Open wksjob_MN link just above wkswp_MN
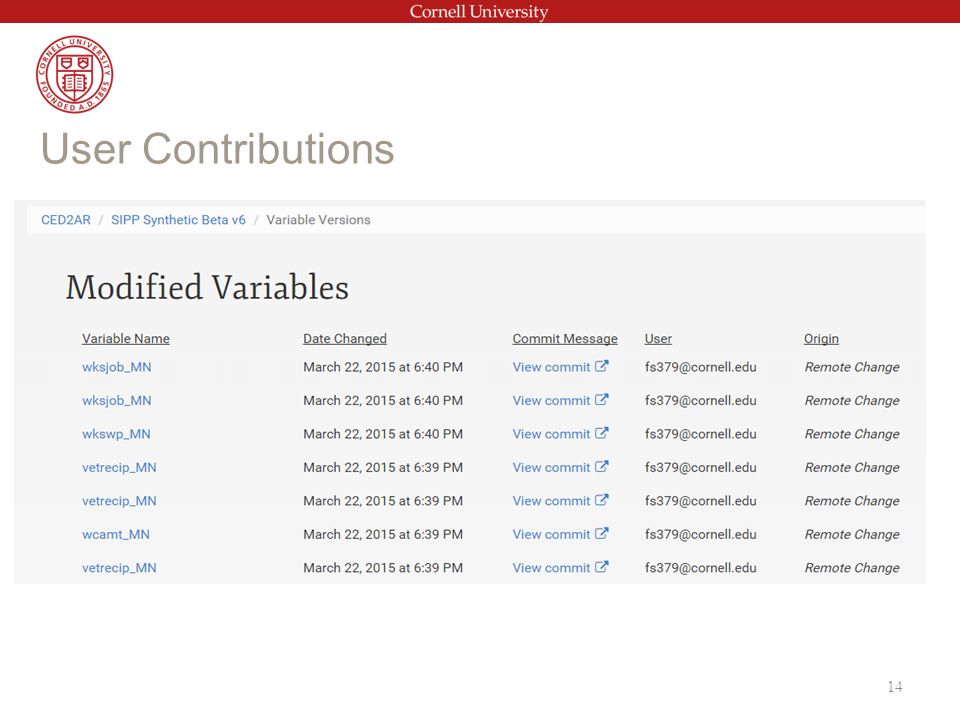960x720 pixels. [116, 400]
